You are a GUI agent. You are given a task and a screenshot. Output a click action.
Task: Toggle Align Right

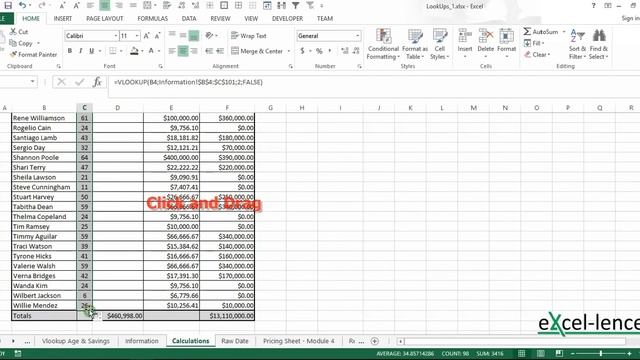tap(194, 51)
